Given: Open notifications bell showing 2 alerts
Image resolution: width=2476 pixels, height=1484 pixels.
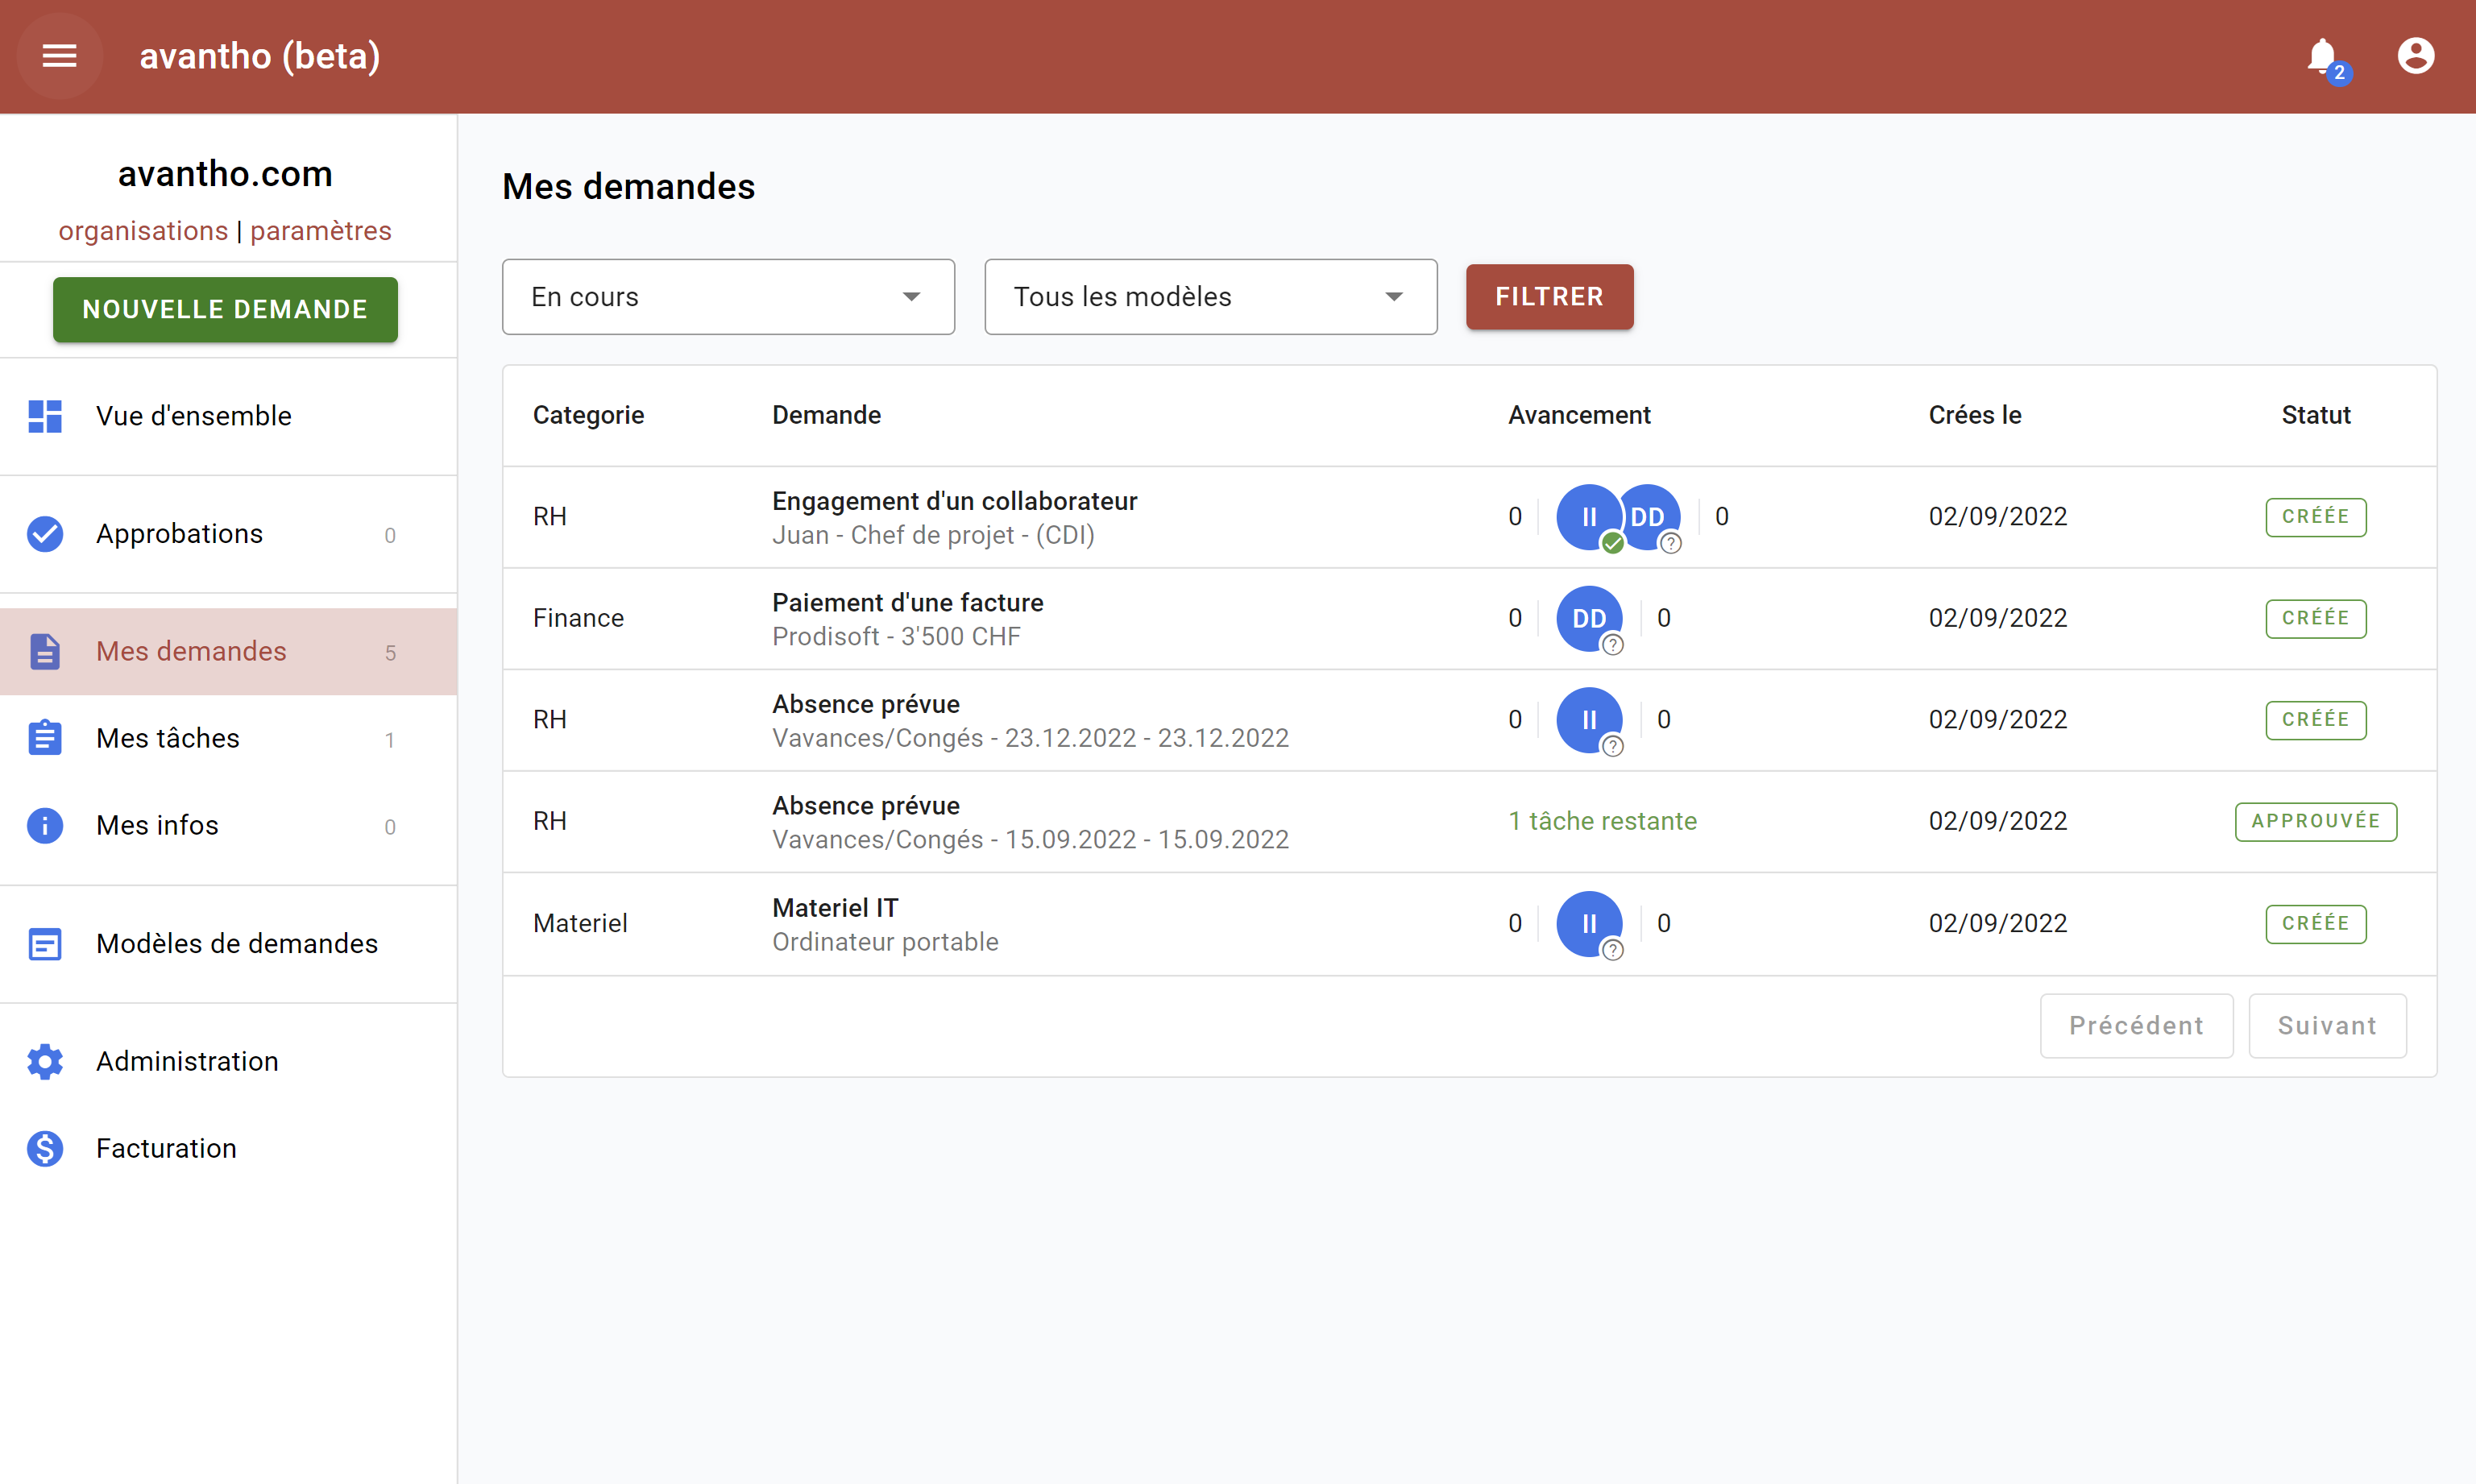Looking at the screenshot, I should click(x=2322, y=56).
